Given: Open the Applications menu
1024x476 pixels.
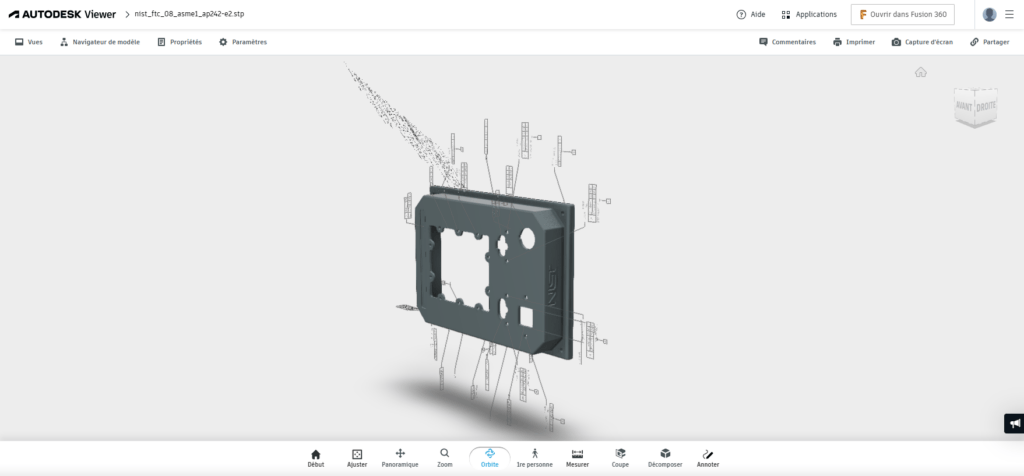Looking at the screenshot, I should 808,14.
